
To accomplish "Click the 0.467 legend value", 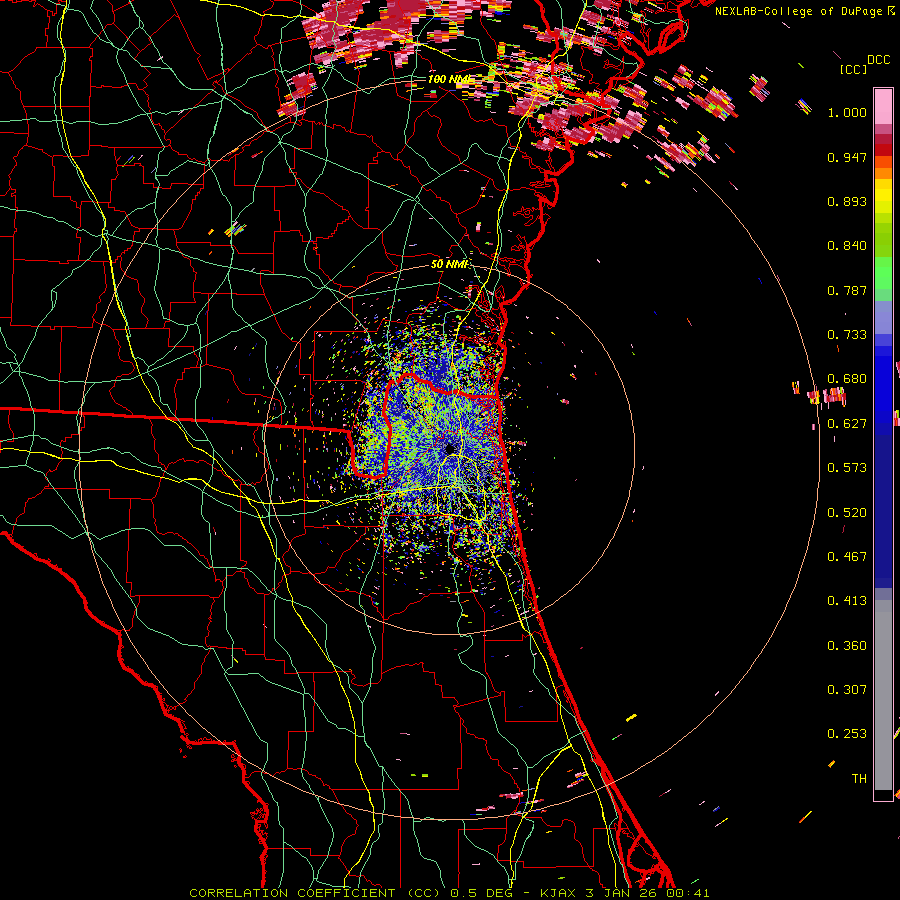I will tap(847, 557).
